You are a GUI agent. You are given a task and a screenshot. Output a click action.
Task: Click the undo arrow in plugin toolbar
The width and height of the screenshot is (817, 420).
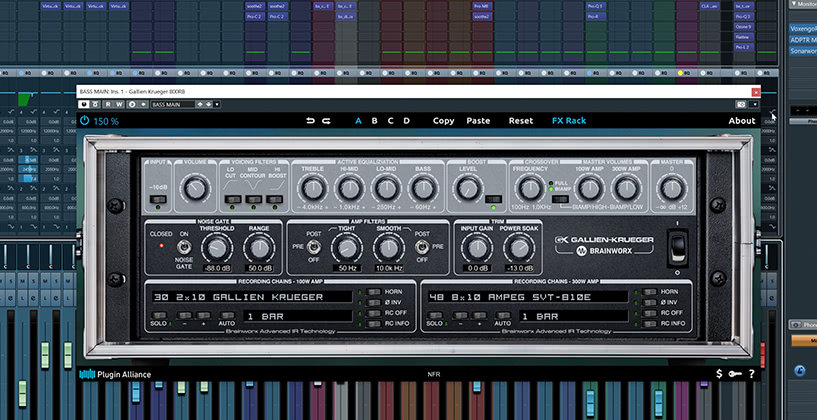[311, 121]
